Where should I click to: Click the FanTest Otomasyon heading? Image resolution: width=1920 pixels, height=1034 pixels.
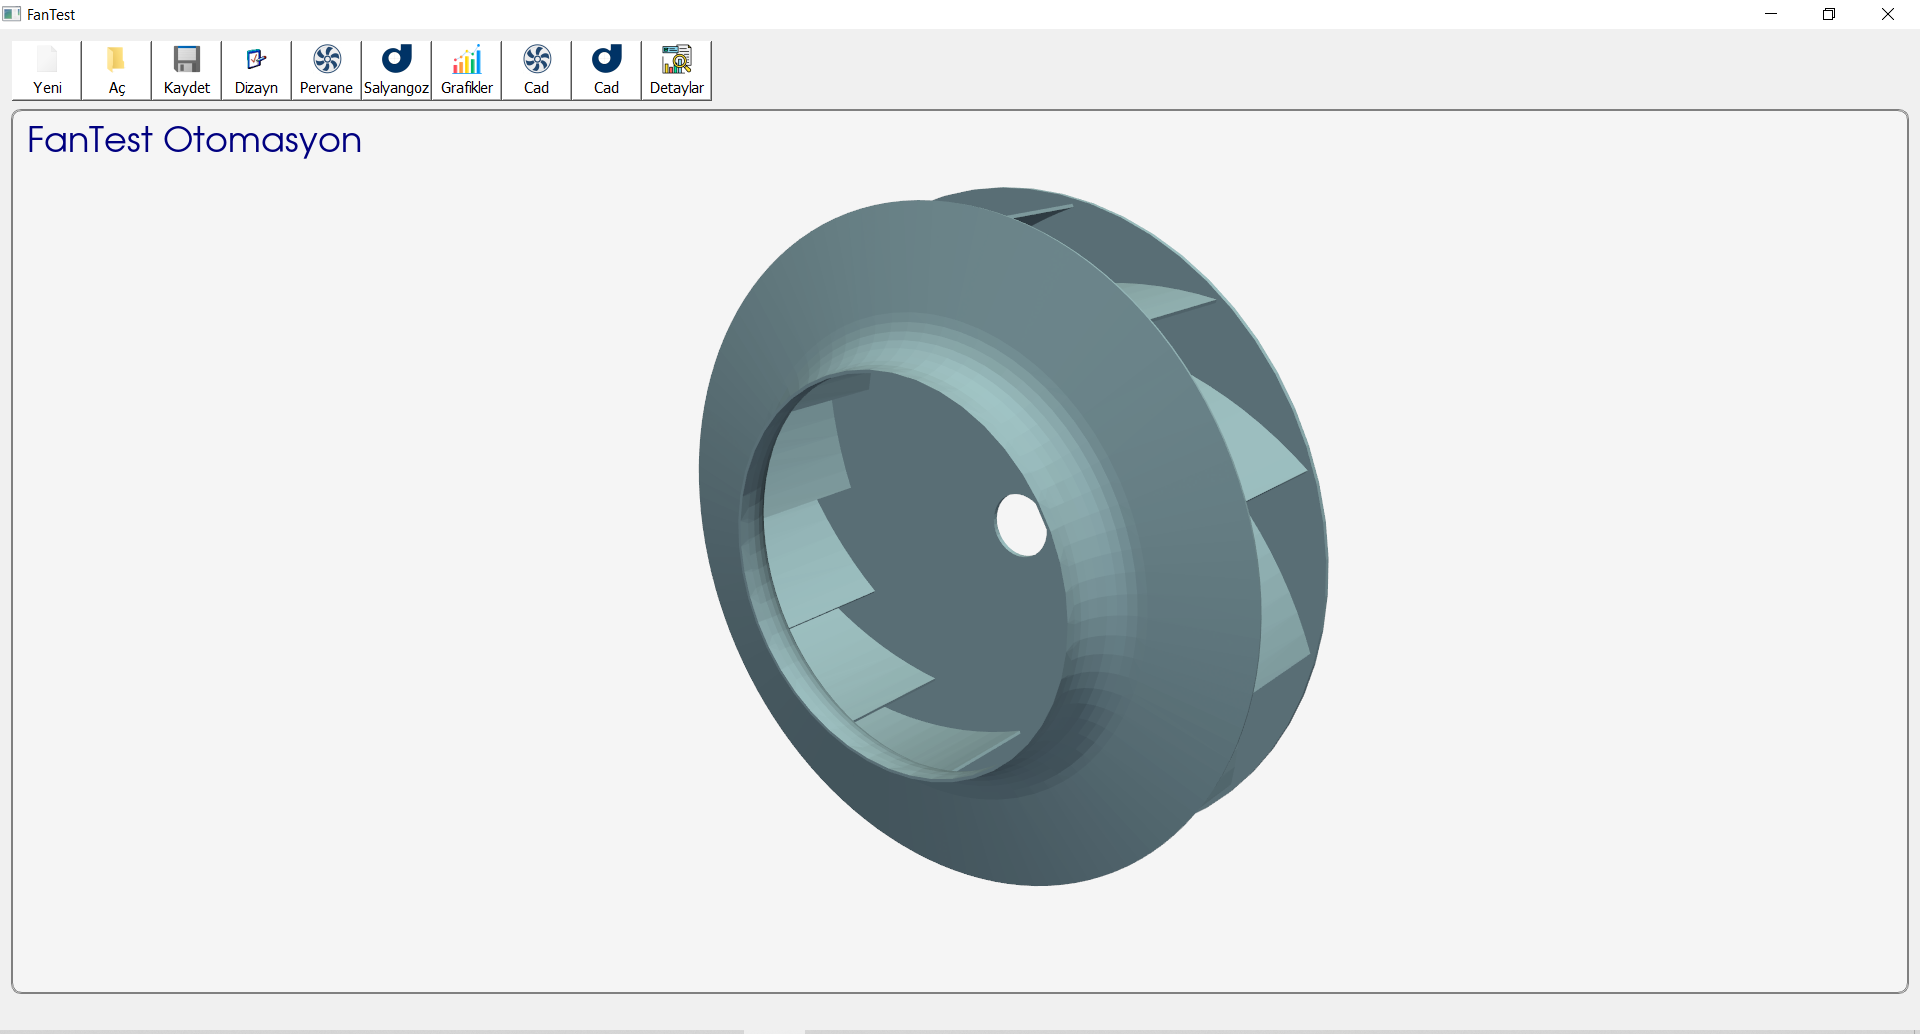[x=194, y=139]
